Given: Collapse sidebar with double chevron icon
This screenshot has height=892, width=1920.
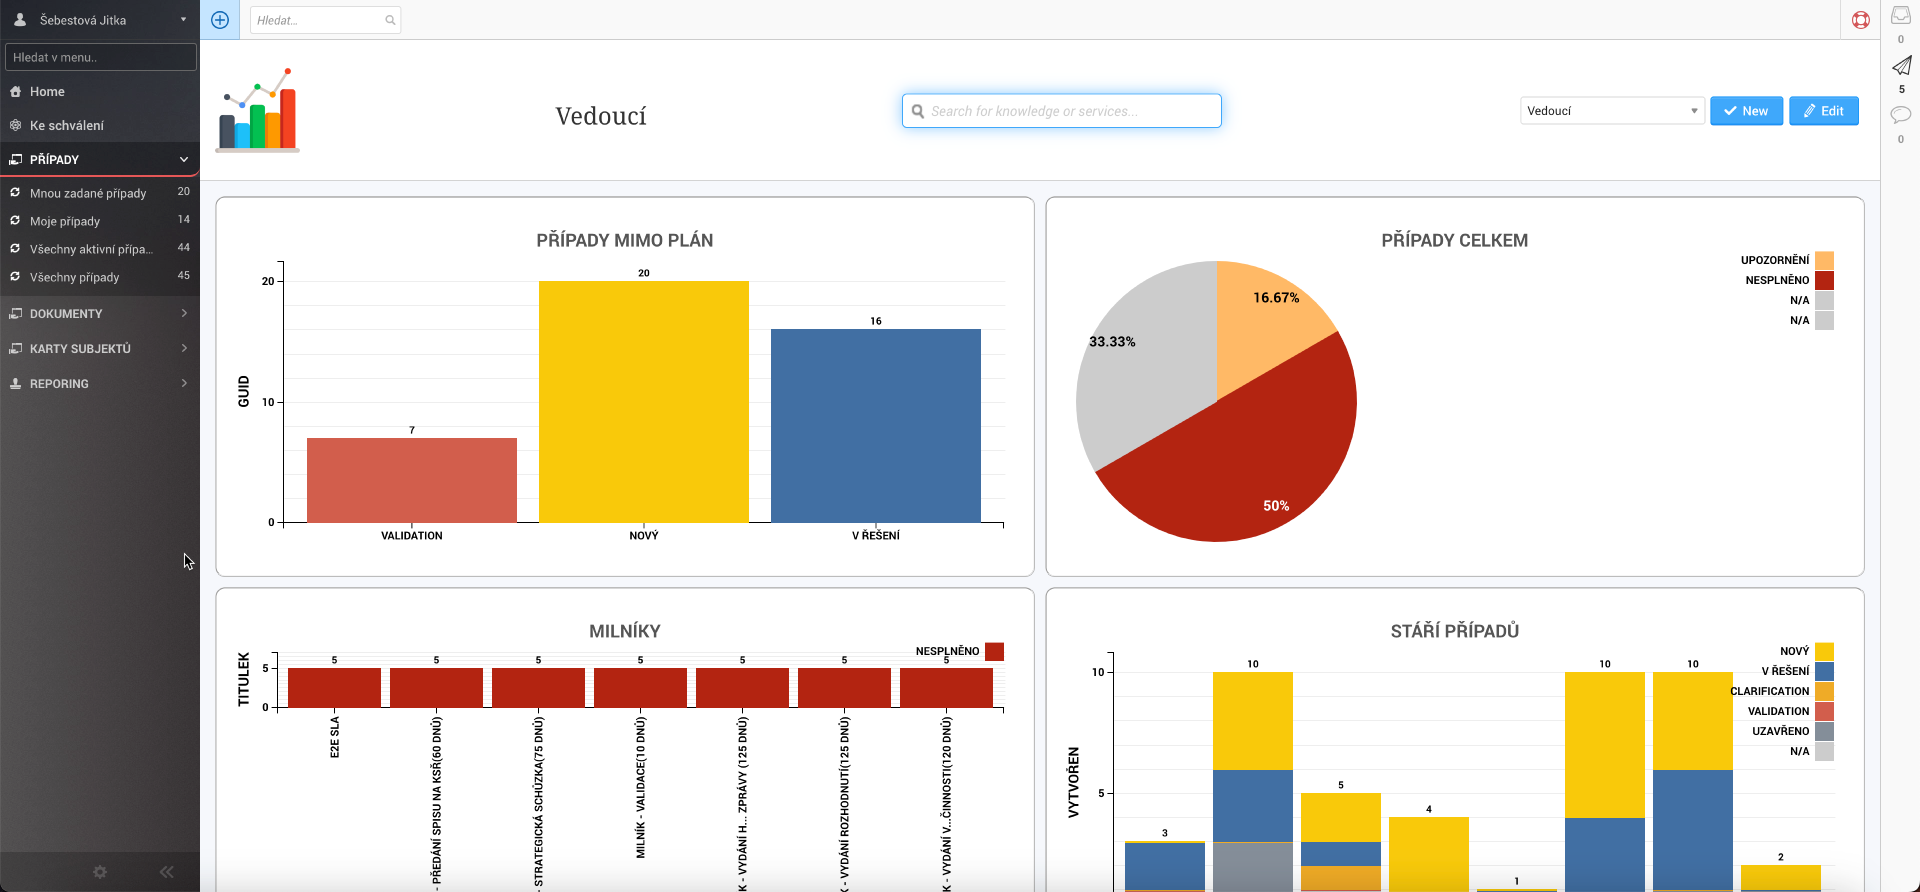Looking at the screenshot, I should (167, 872).
